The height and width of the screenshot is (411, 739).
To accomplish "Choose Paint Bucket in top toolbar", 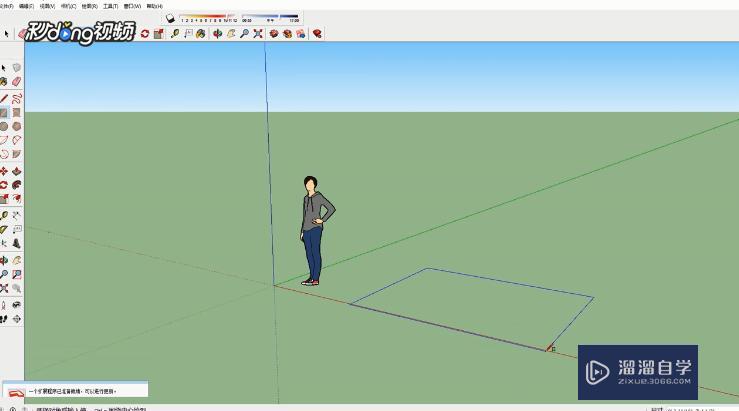I will point(201,33).
